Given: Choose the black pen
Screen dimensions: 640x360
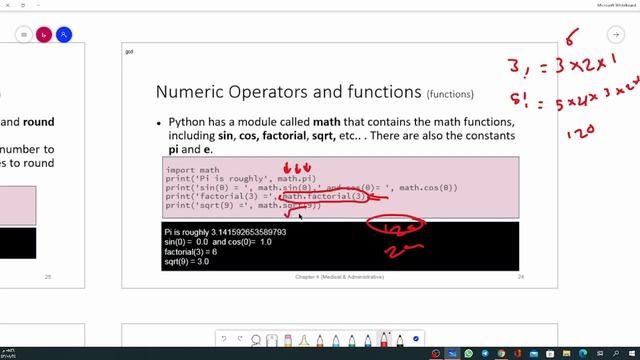Looking at the screenshot, I should [x=400, y=340].
